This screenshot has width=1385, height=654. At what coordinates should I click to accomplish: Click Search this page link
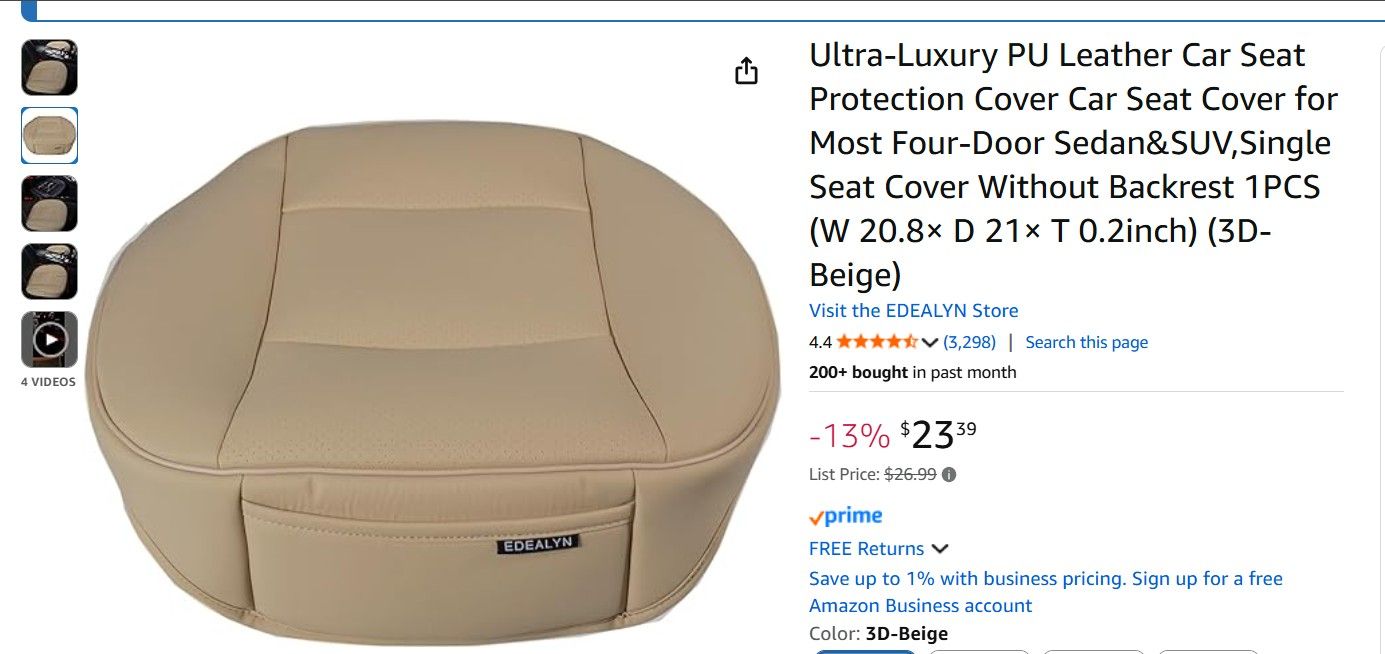point(1087,342)
